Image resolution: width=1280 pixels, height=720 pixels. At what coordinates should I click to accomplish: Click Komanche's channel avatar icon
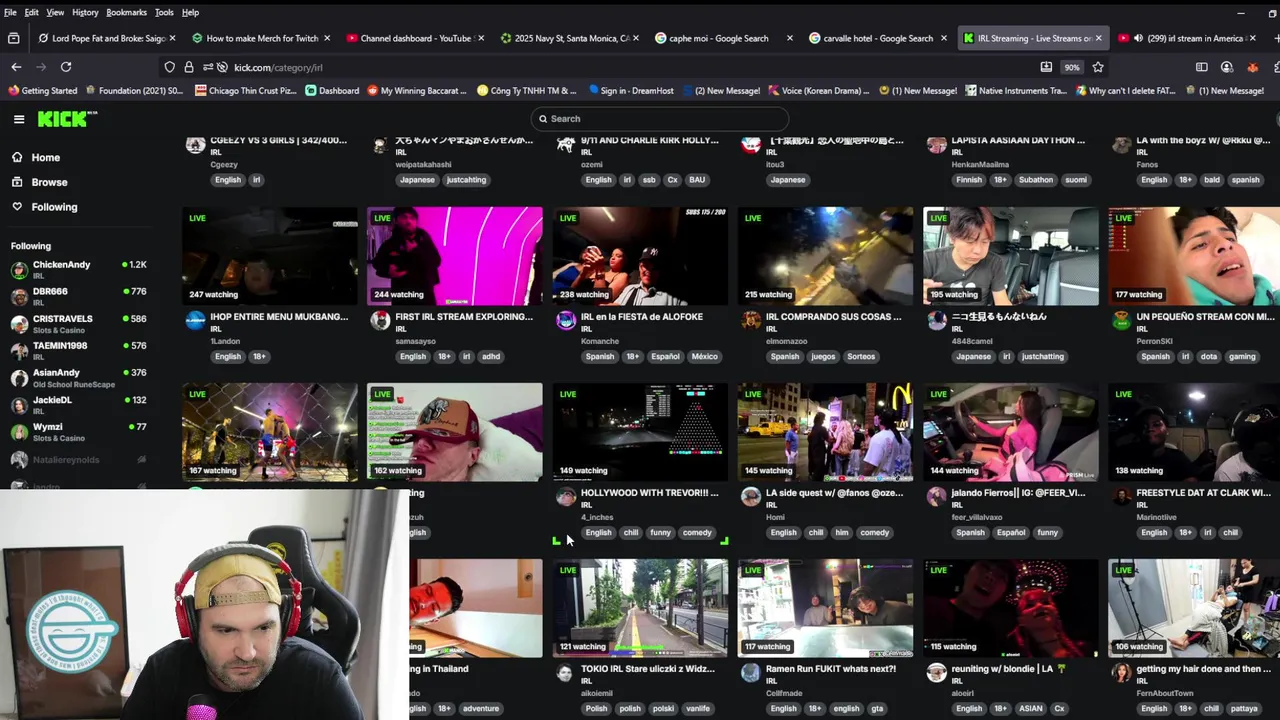(566, 320)
